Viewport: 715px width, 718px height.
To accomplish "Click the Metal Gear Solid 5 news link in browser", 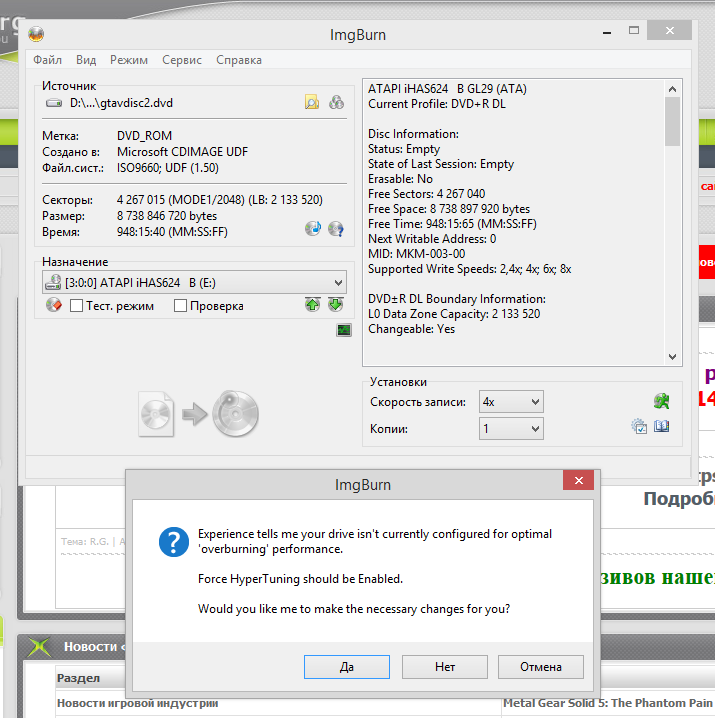I will pyautogui.click(x=608, y=703).
